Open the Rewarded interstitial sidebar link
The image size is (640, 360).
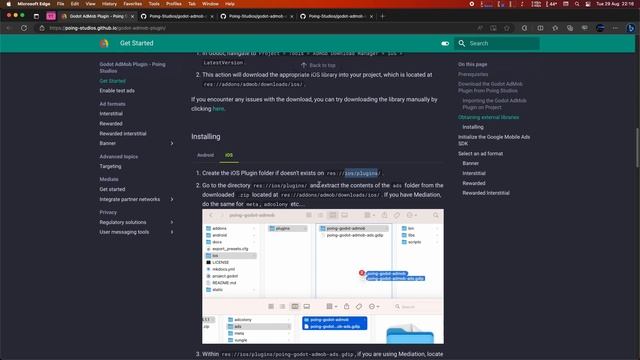point(123,133)
